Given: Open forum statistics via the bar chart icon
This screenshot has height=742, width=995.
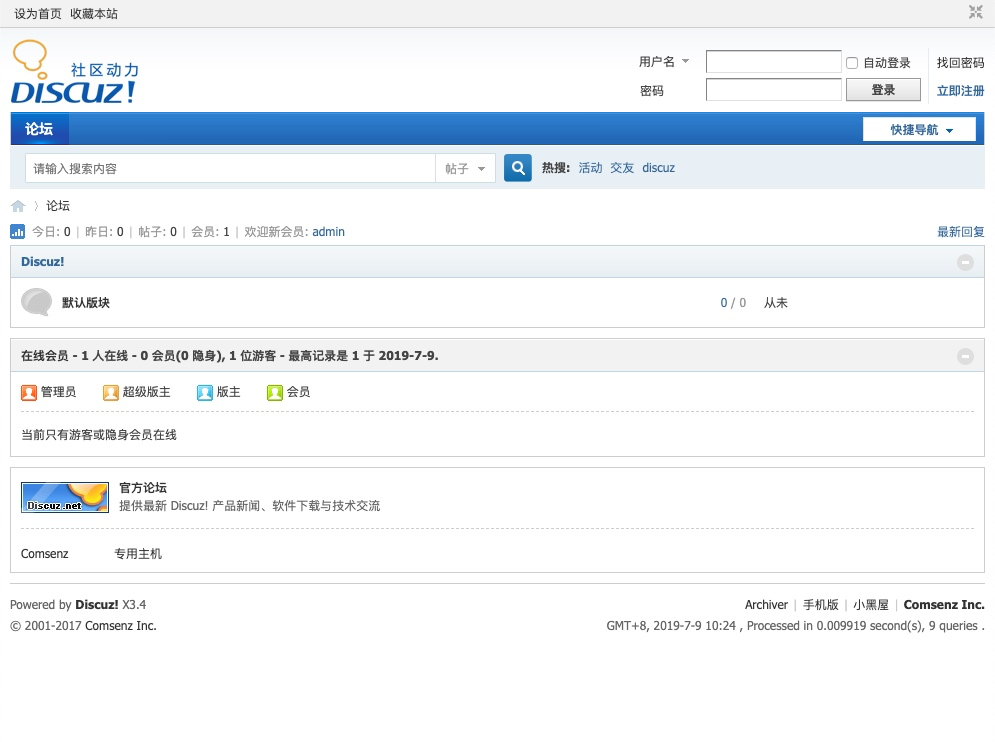Looking at the screenshot, I should (x=17, y=231).
